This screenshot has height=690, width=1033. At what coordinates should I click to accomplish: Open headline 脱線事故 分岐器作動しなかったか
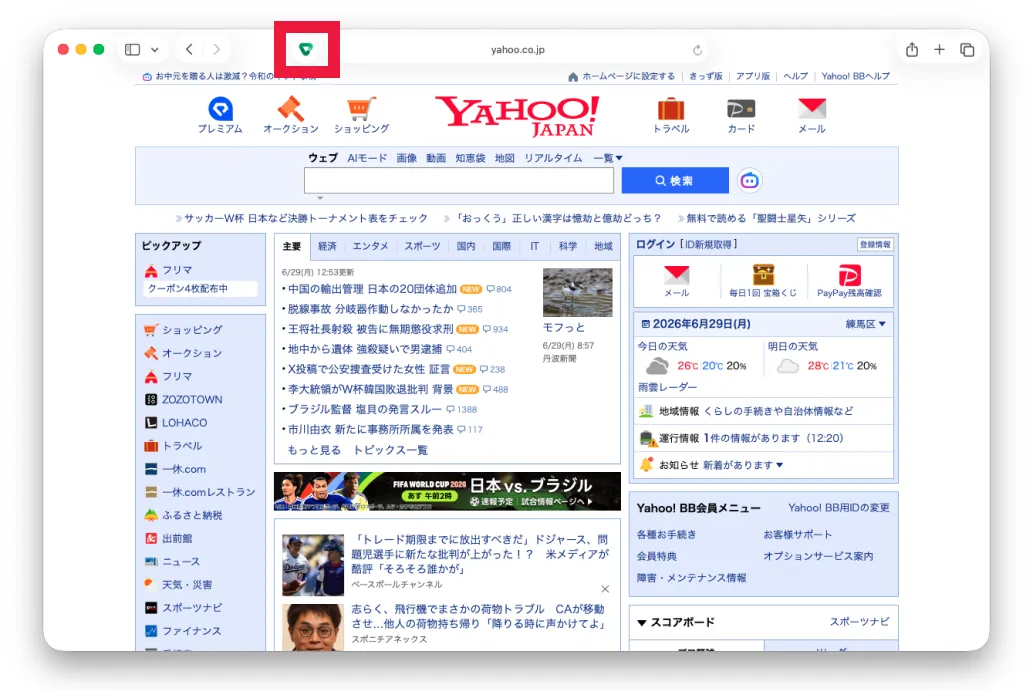pyautogui.click(x=371, y=308)
